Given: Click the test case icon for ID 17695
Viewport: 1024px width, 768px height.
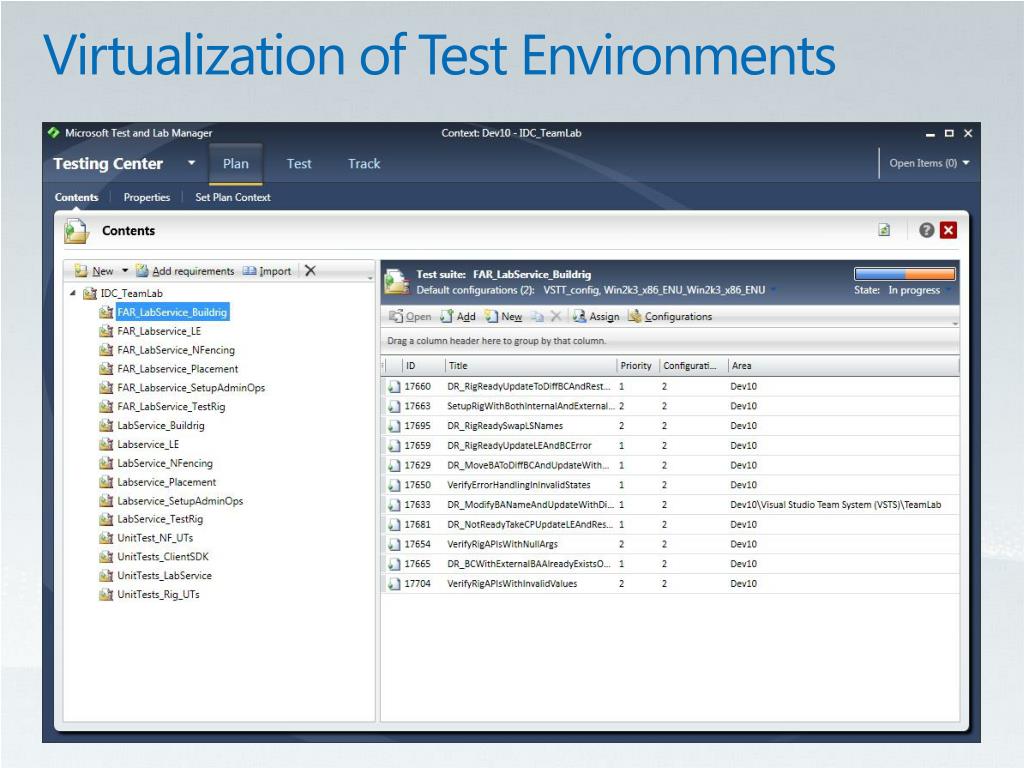Looking at the screenshot, I should [x=394, y=426].
